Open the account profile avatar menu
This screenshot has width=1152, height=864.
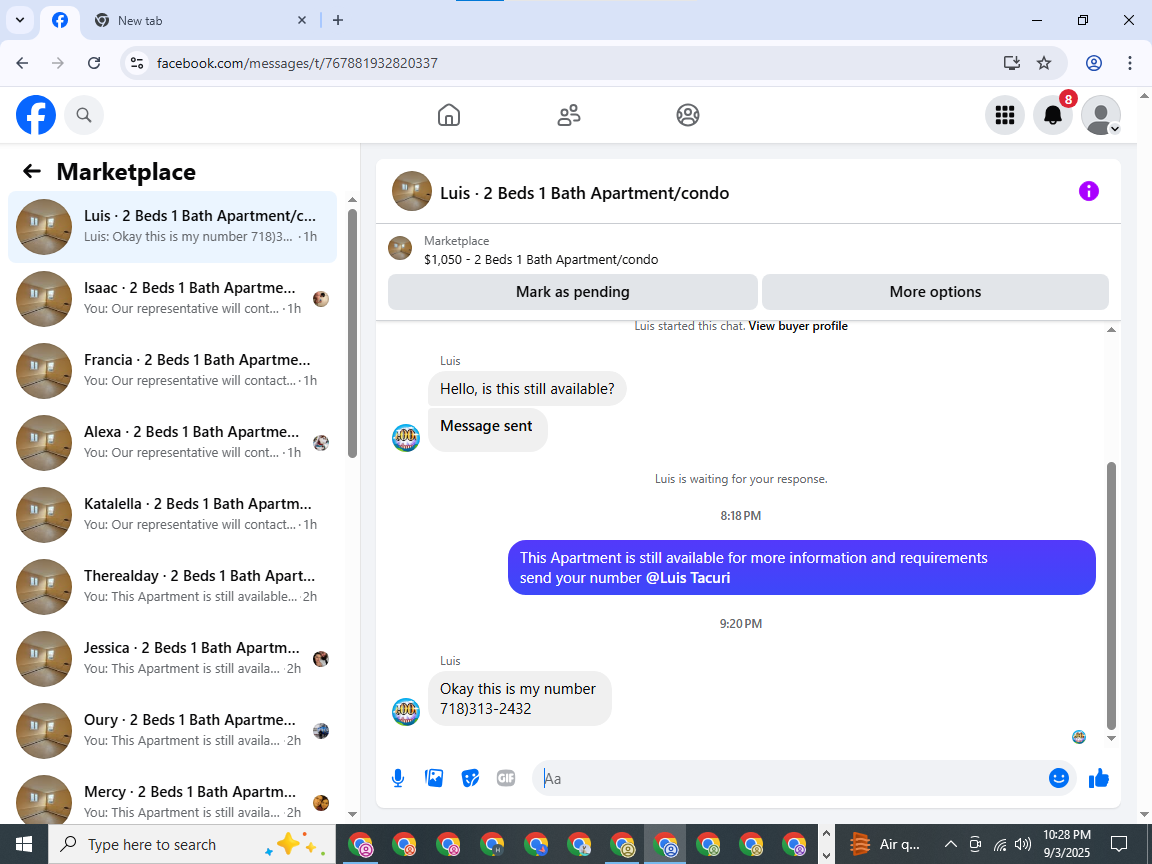click(1101, 115)
